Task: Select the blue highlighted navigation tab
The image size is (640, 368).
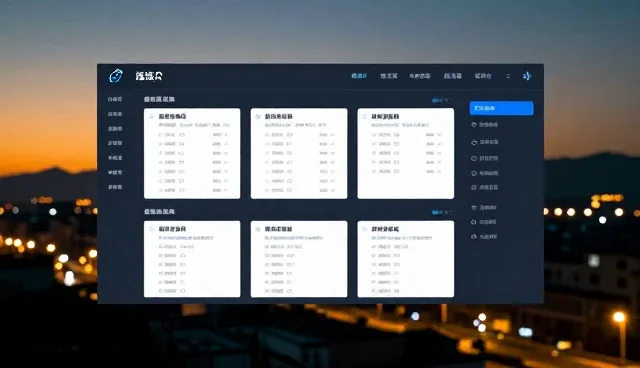Action: (359, 76)
